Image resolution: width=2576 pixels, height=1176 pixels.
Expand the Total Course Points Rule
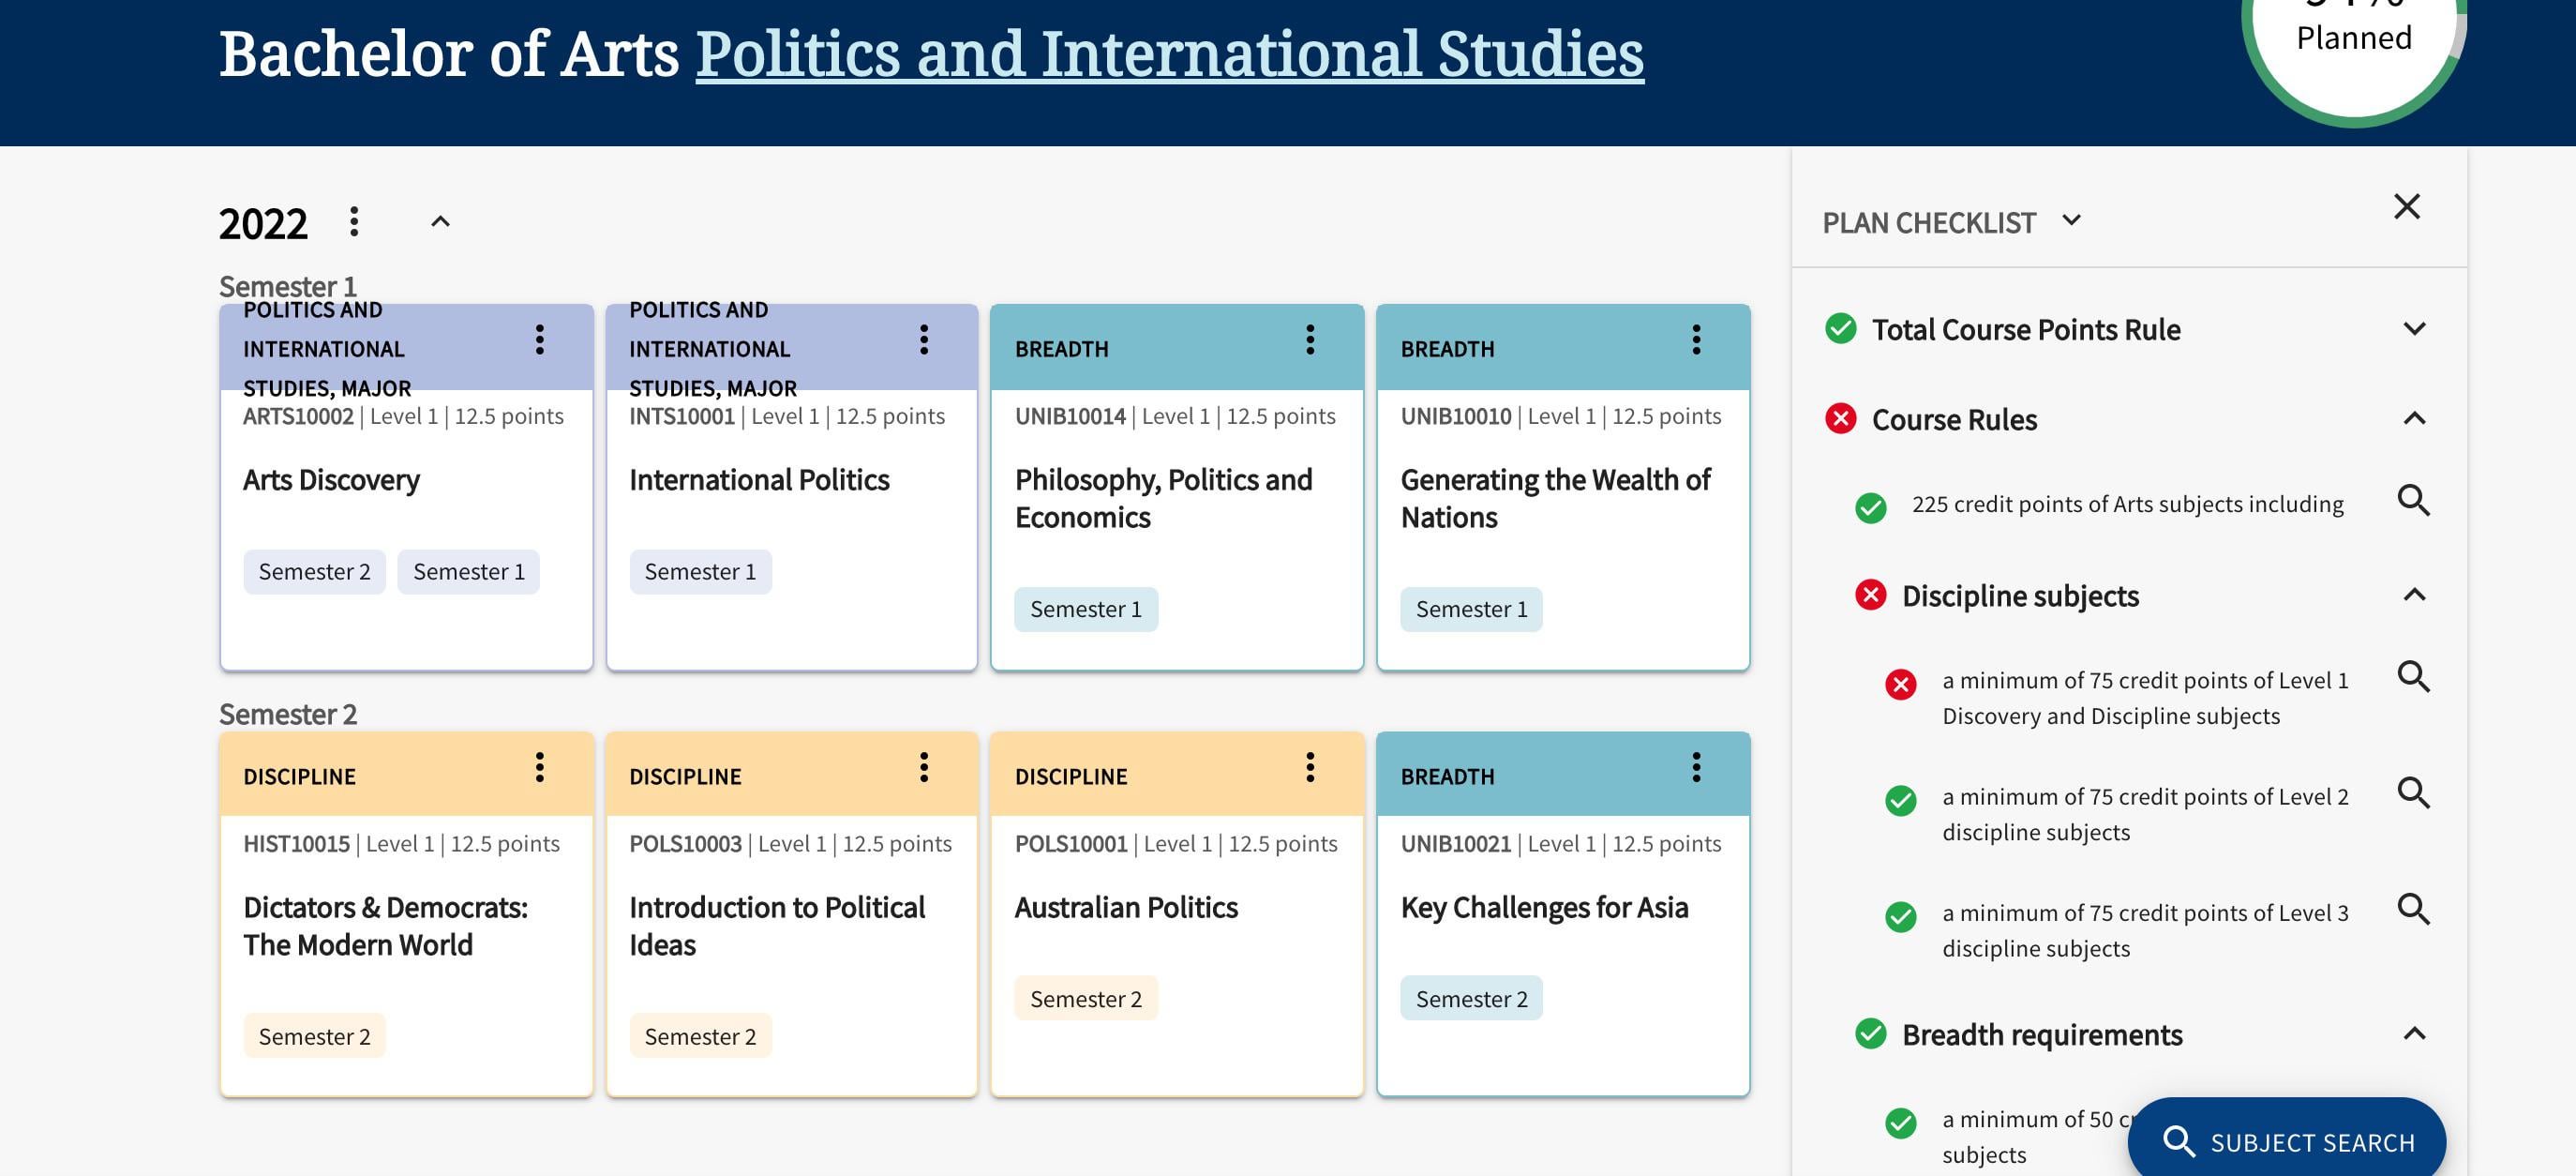[x=2414, y=329]
